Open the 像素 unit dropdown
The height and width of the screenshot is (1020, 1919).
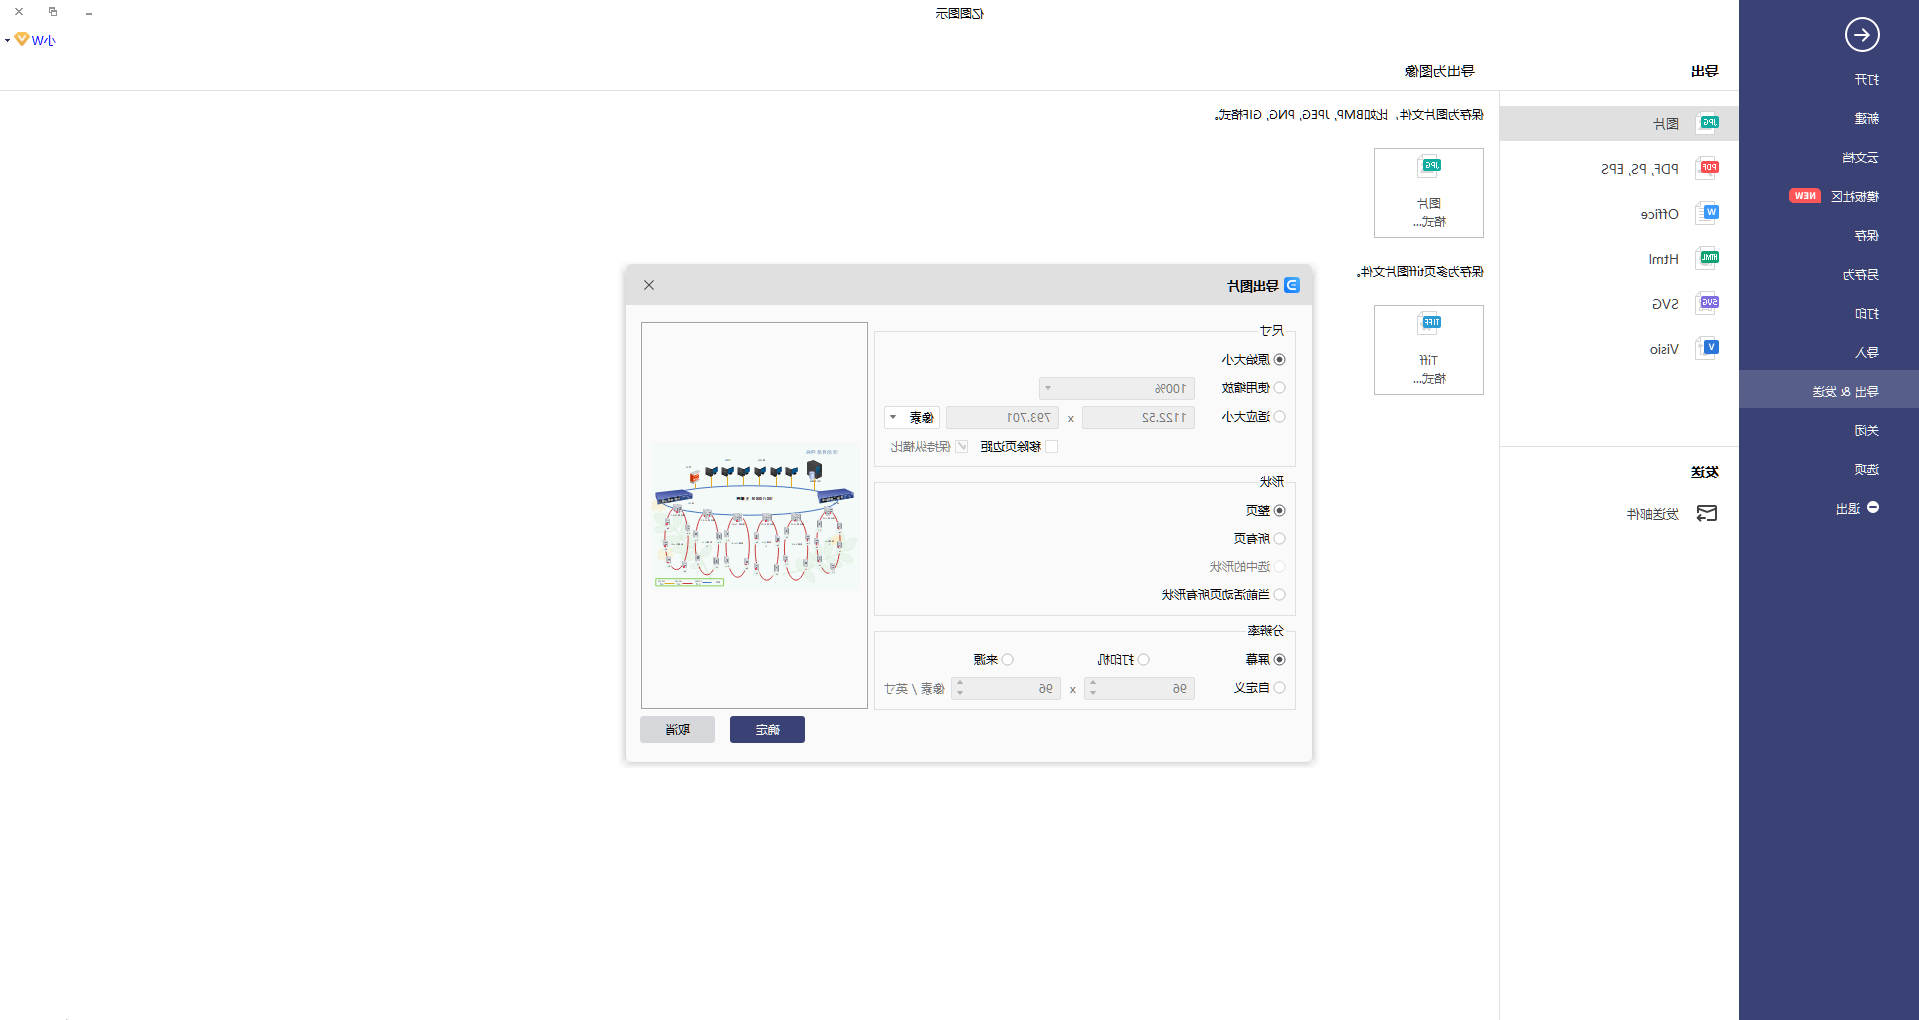911,417
